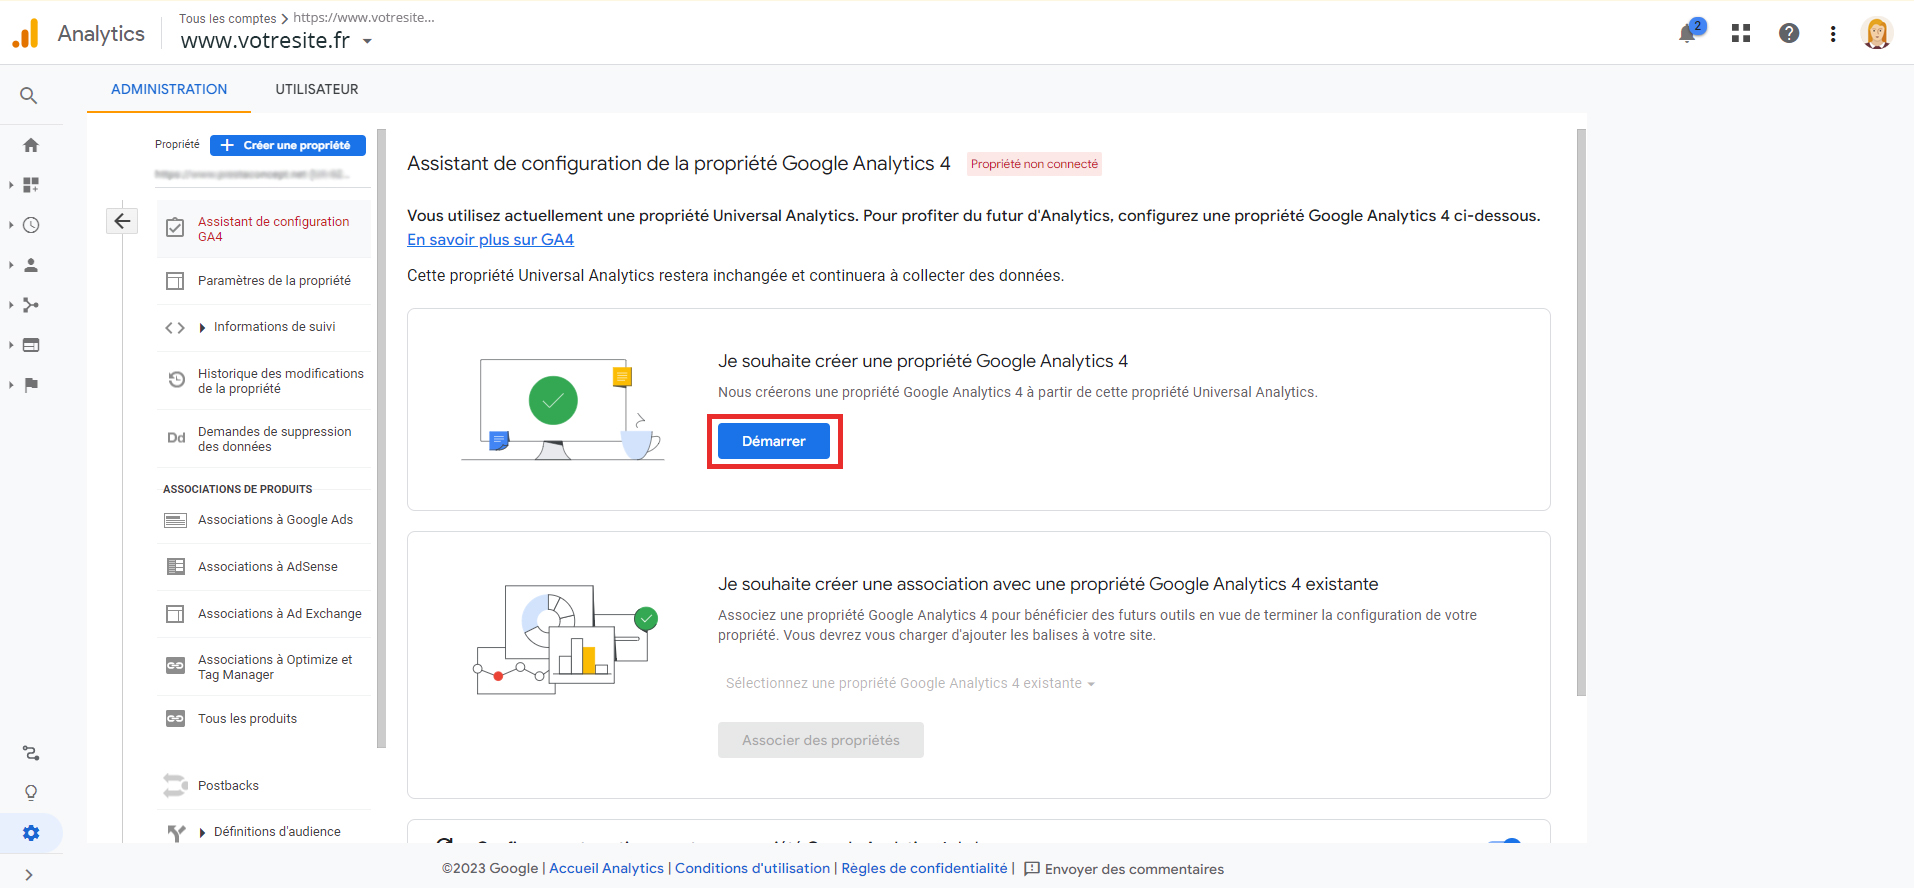Click the Google Analytics logo
Viewport: 1914px width, 888px height.
(x=26, y=33)
